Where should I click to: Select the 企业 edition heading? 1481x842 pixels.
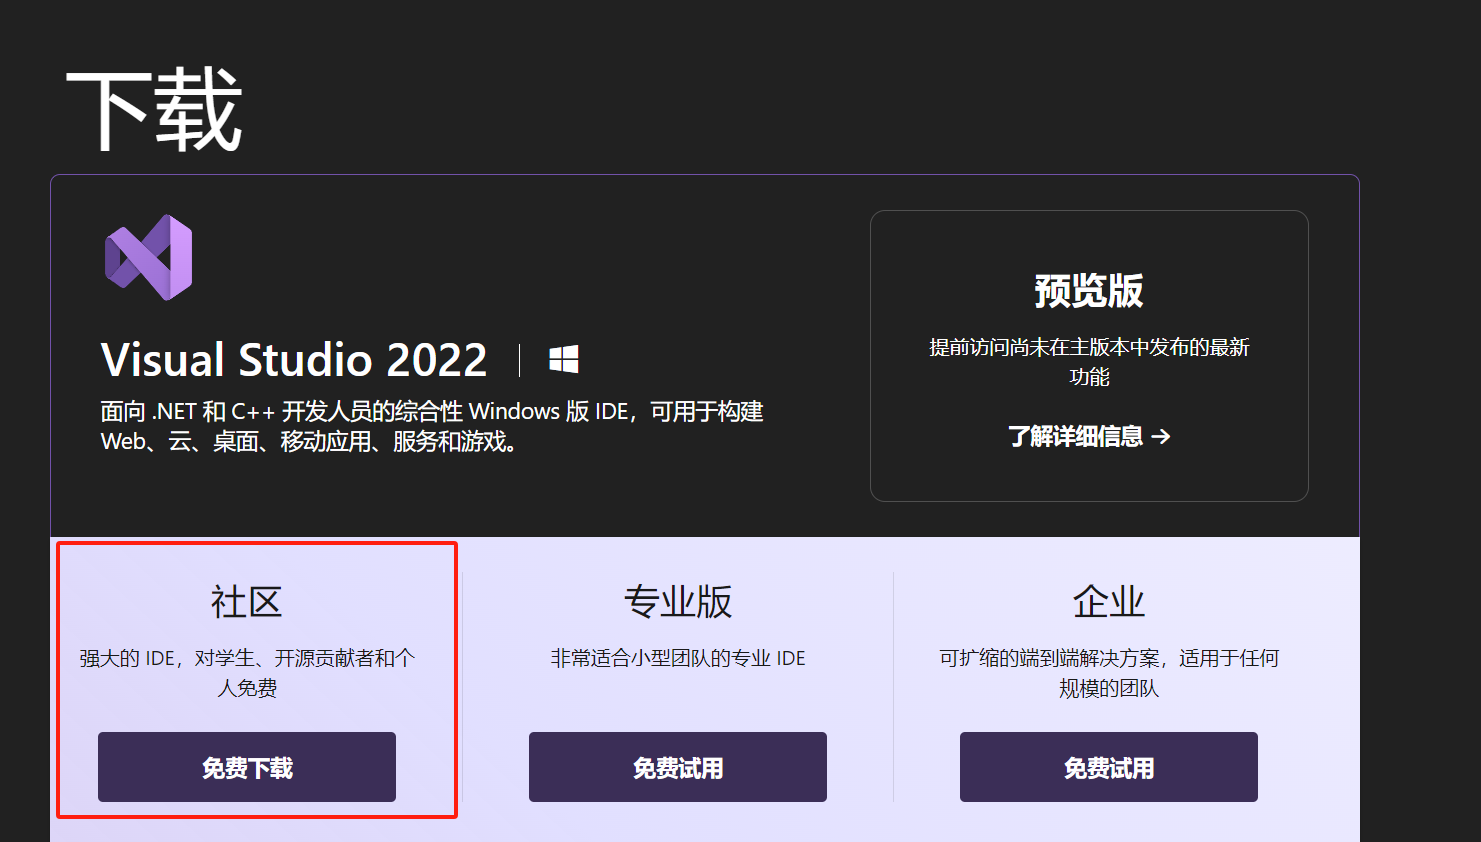pyautogui.click(x=1109, y=602)
